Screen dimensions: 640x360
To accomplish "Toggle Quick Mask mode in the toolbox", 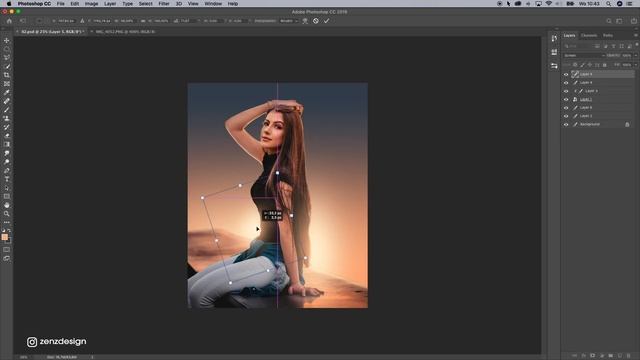I will click(7, 249).
